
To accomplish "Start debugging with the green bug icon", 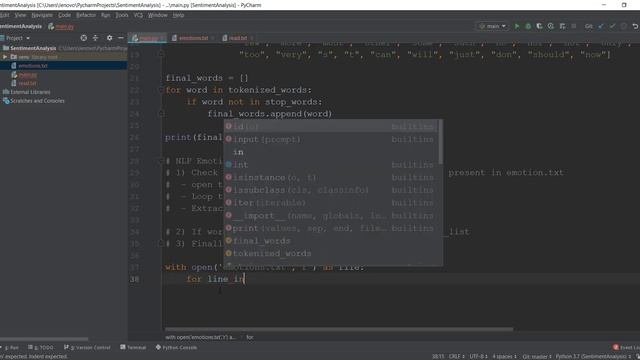I will [x=528, y=26].
